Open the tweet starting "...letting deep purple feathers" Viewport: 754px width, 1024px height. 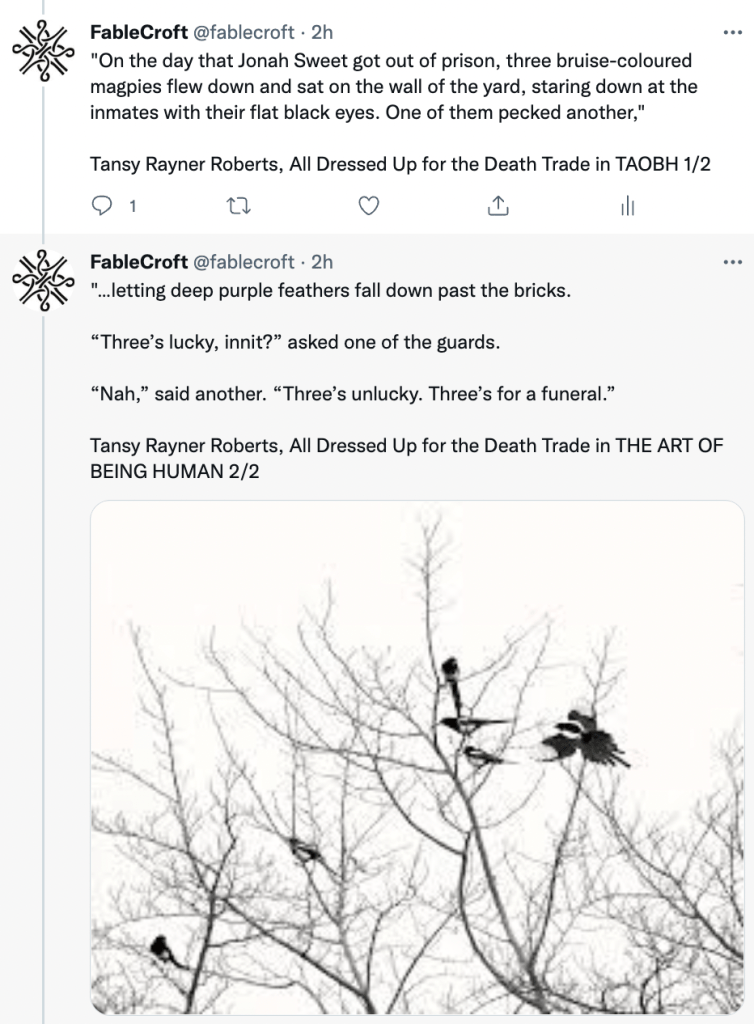point(330,291)
